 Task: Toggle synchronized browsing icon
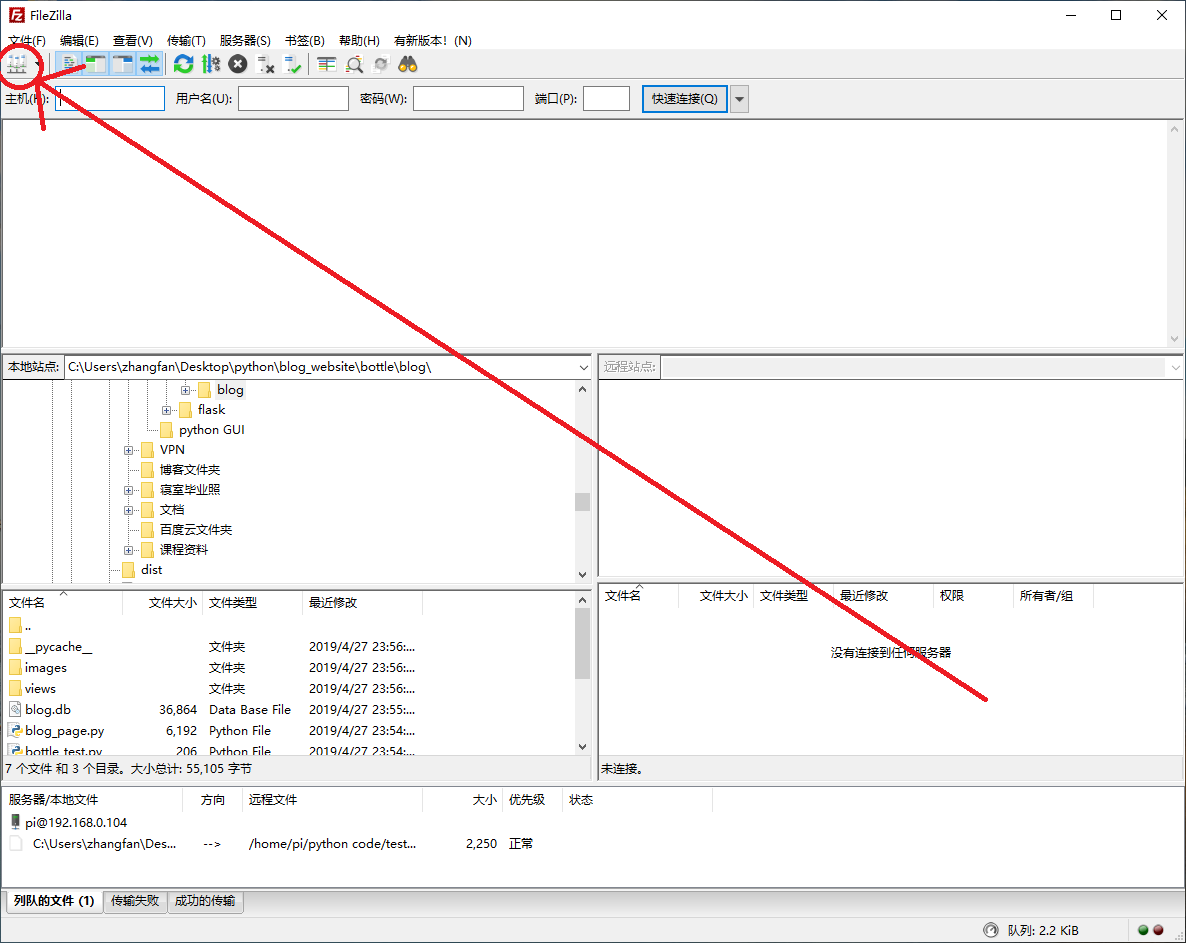click(381, 65)
